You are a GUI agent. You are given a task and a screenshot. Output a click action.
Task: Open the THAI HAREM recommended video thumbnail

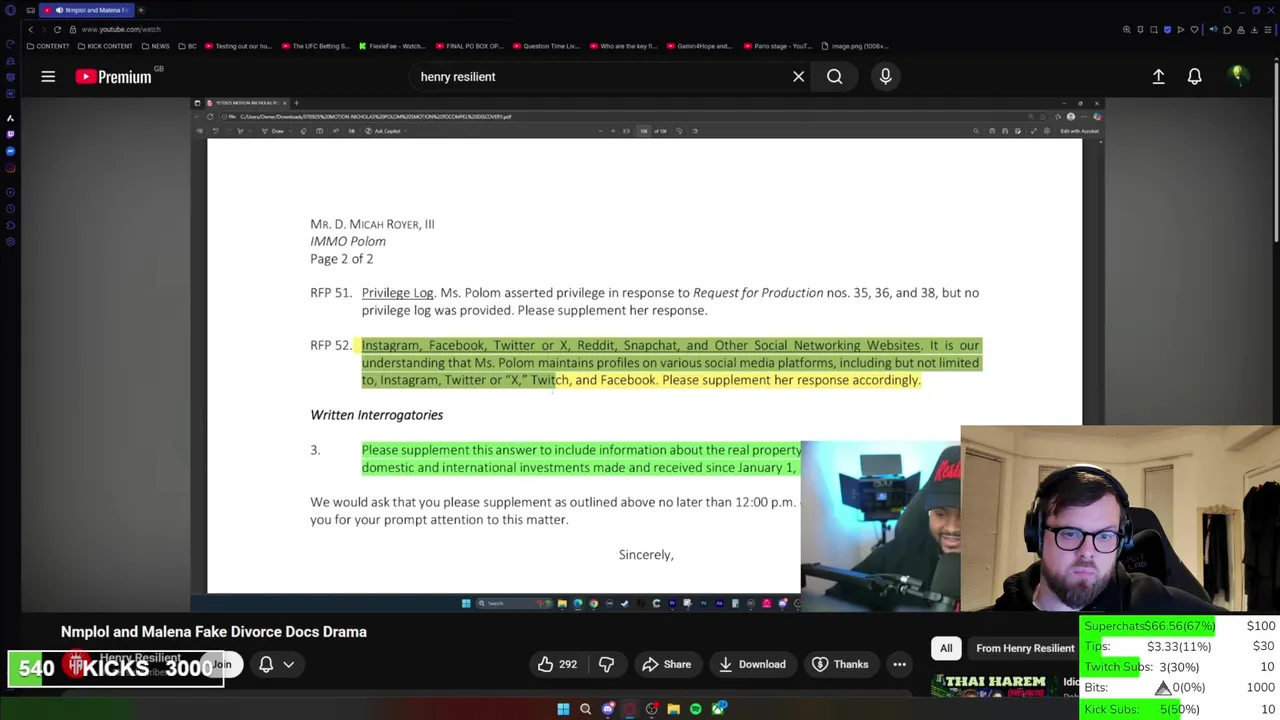[991, 685]
